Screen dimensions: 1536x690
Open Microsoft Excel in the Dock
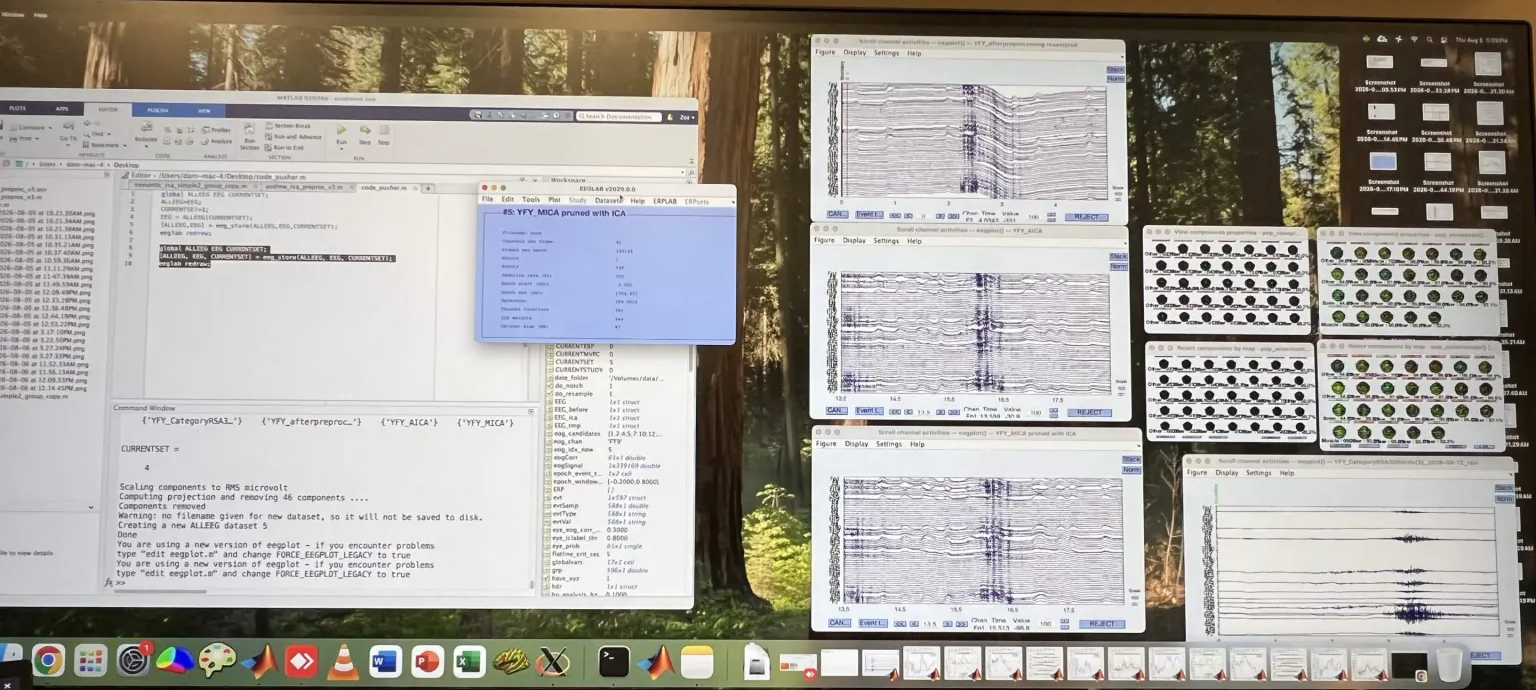pyautogui.click(x=469, y=662)
